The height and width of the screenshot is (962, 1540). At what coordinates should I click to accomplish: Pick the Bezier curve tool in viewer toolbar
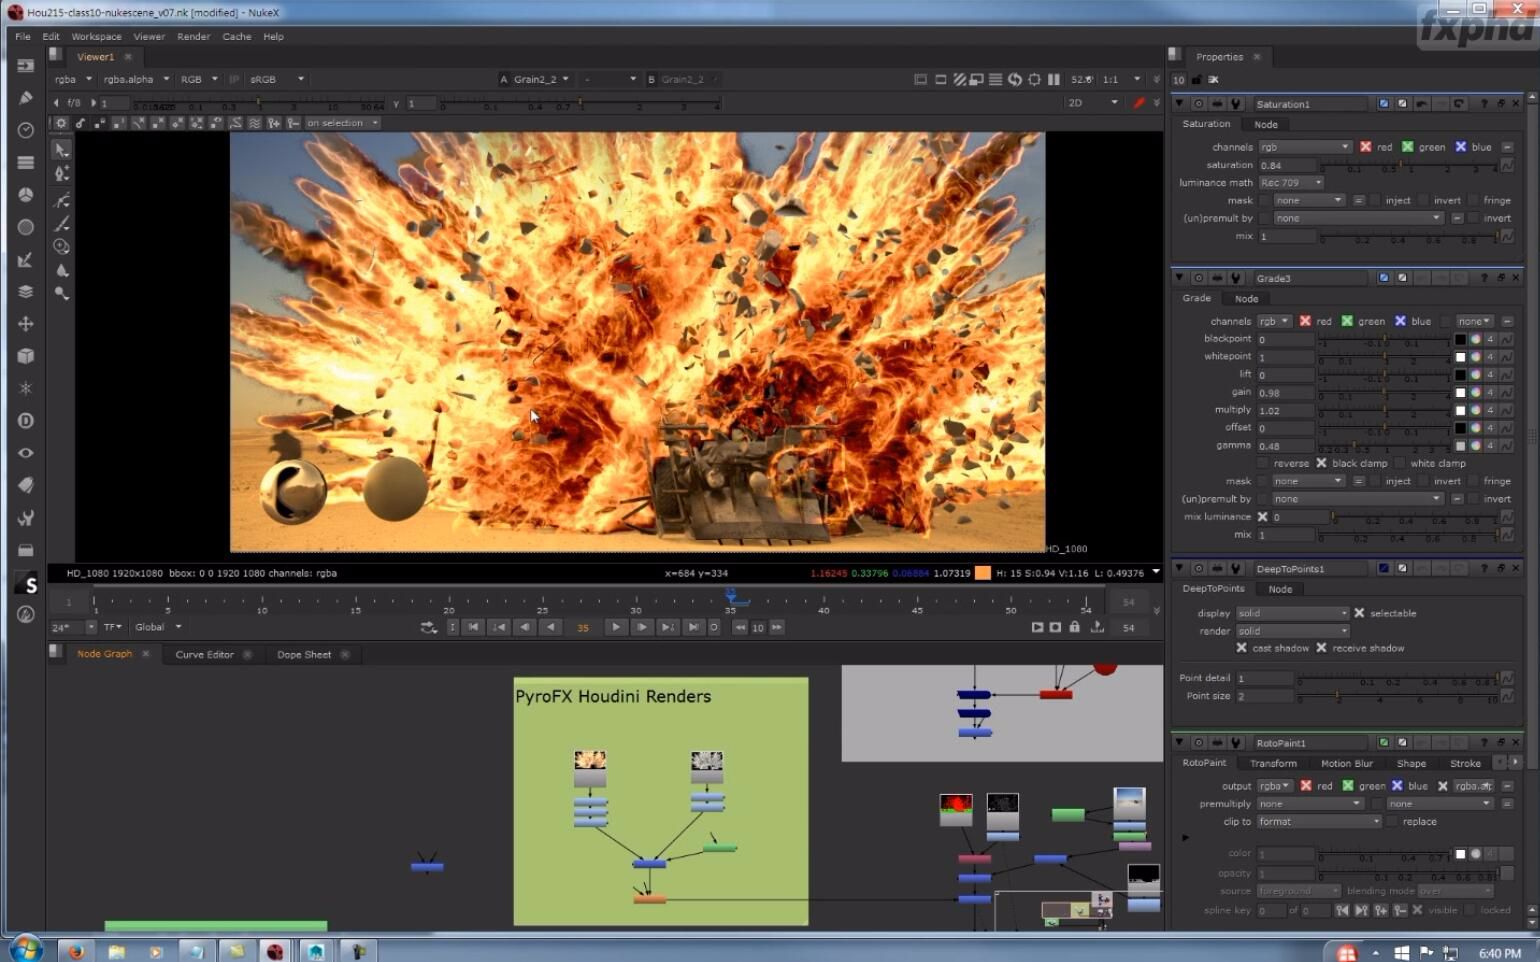click(x=62, y=199)
